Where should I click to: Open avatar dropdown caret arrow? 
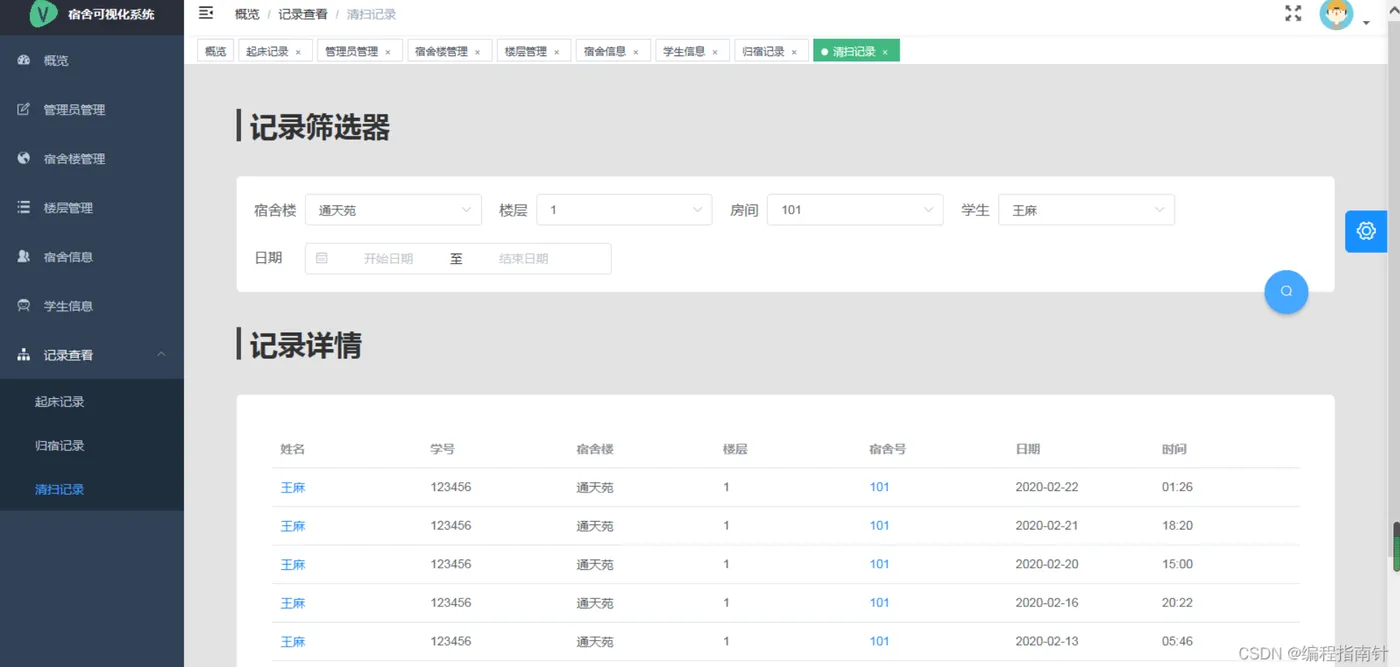(x=1366, y=22)
